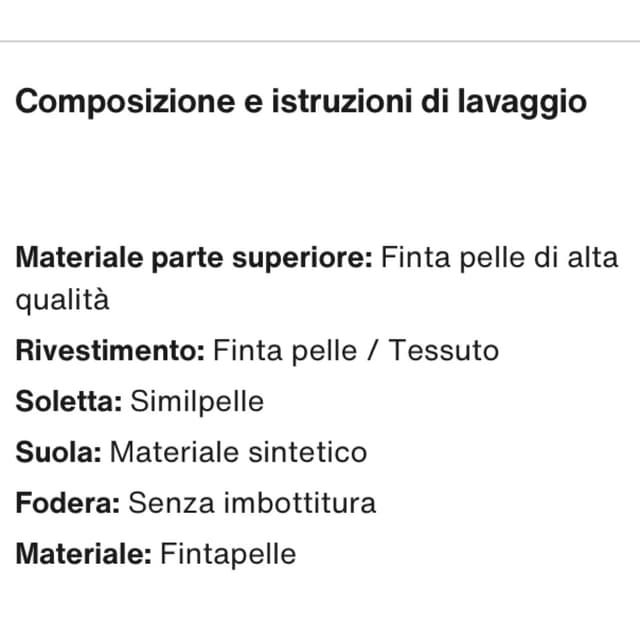
Task: Click the Rivestimento label
Action: [110, 351]
